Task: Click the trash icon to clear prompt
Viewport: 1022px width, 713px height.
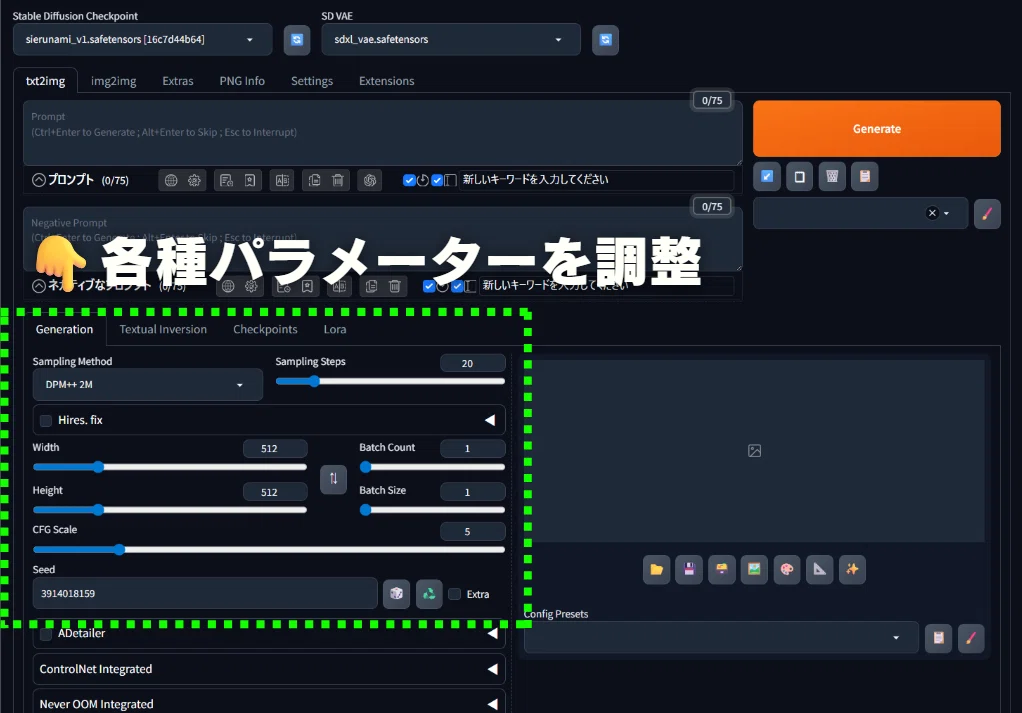Action: [832, 177]
